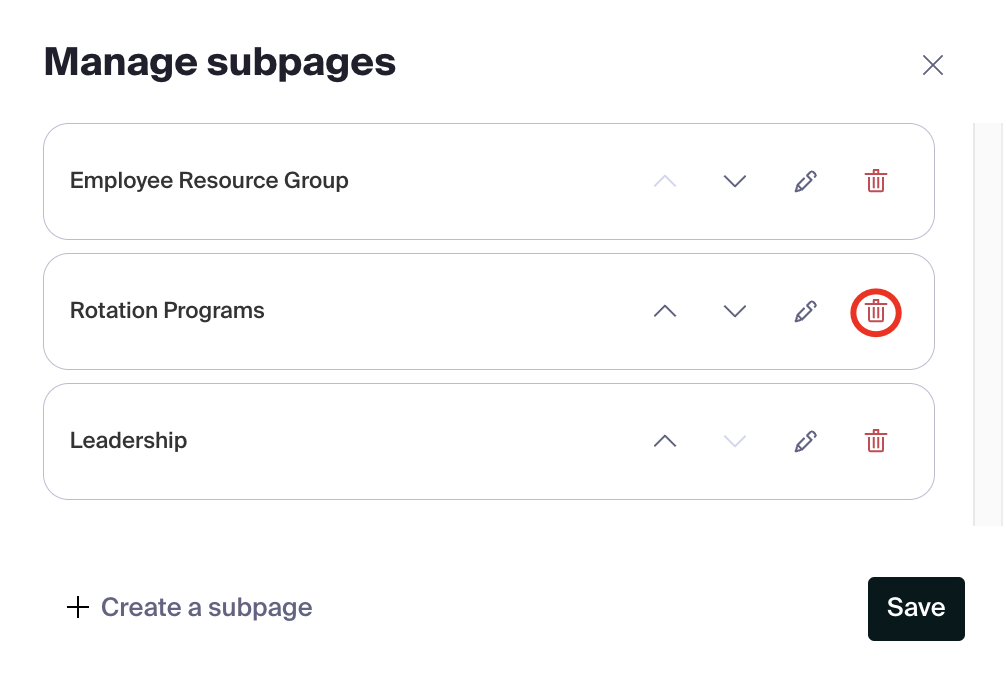Delete the Employee Resource Group subpage

pyautogui.click(x=875, y=181)
